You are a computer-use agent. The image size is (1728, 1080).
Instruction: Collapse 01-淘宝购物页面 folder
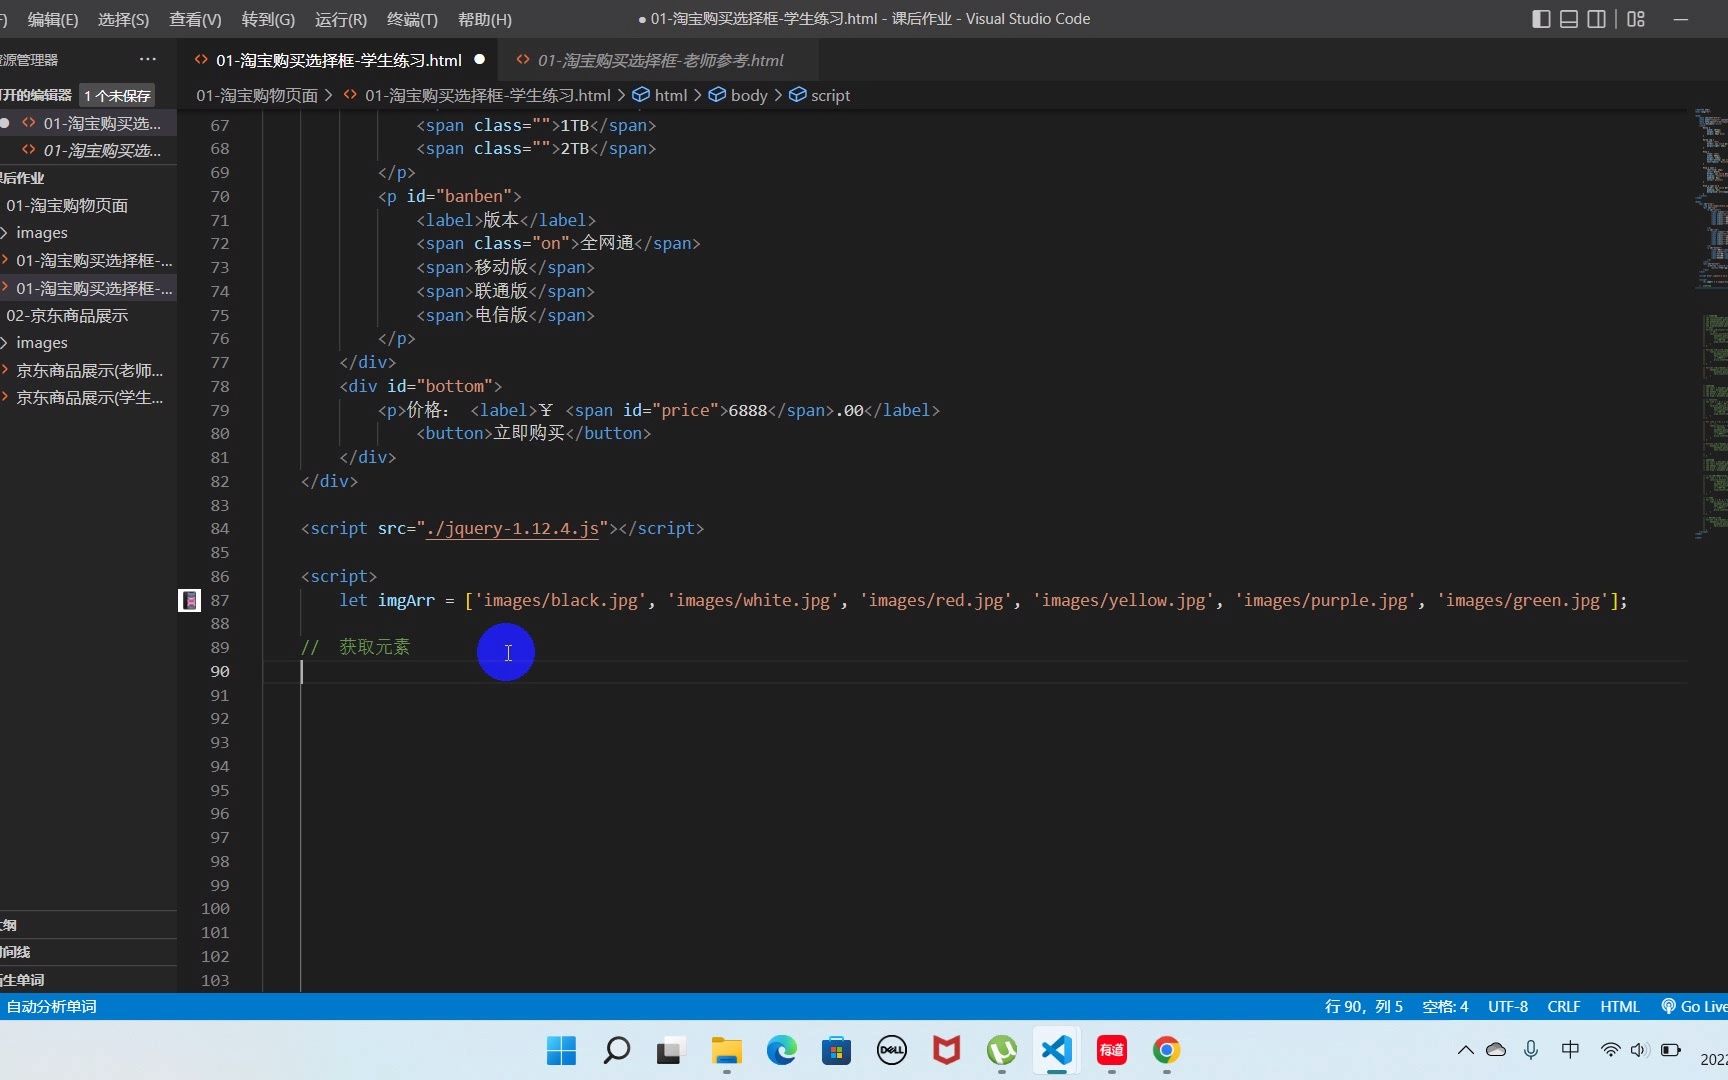click(x=88, y=205)
